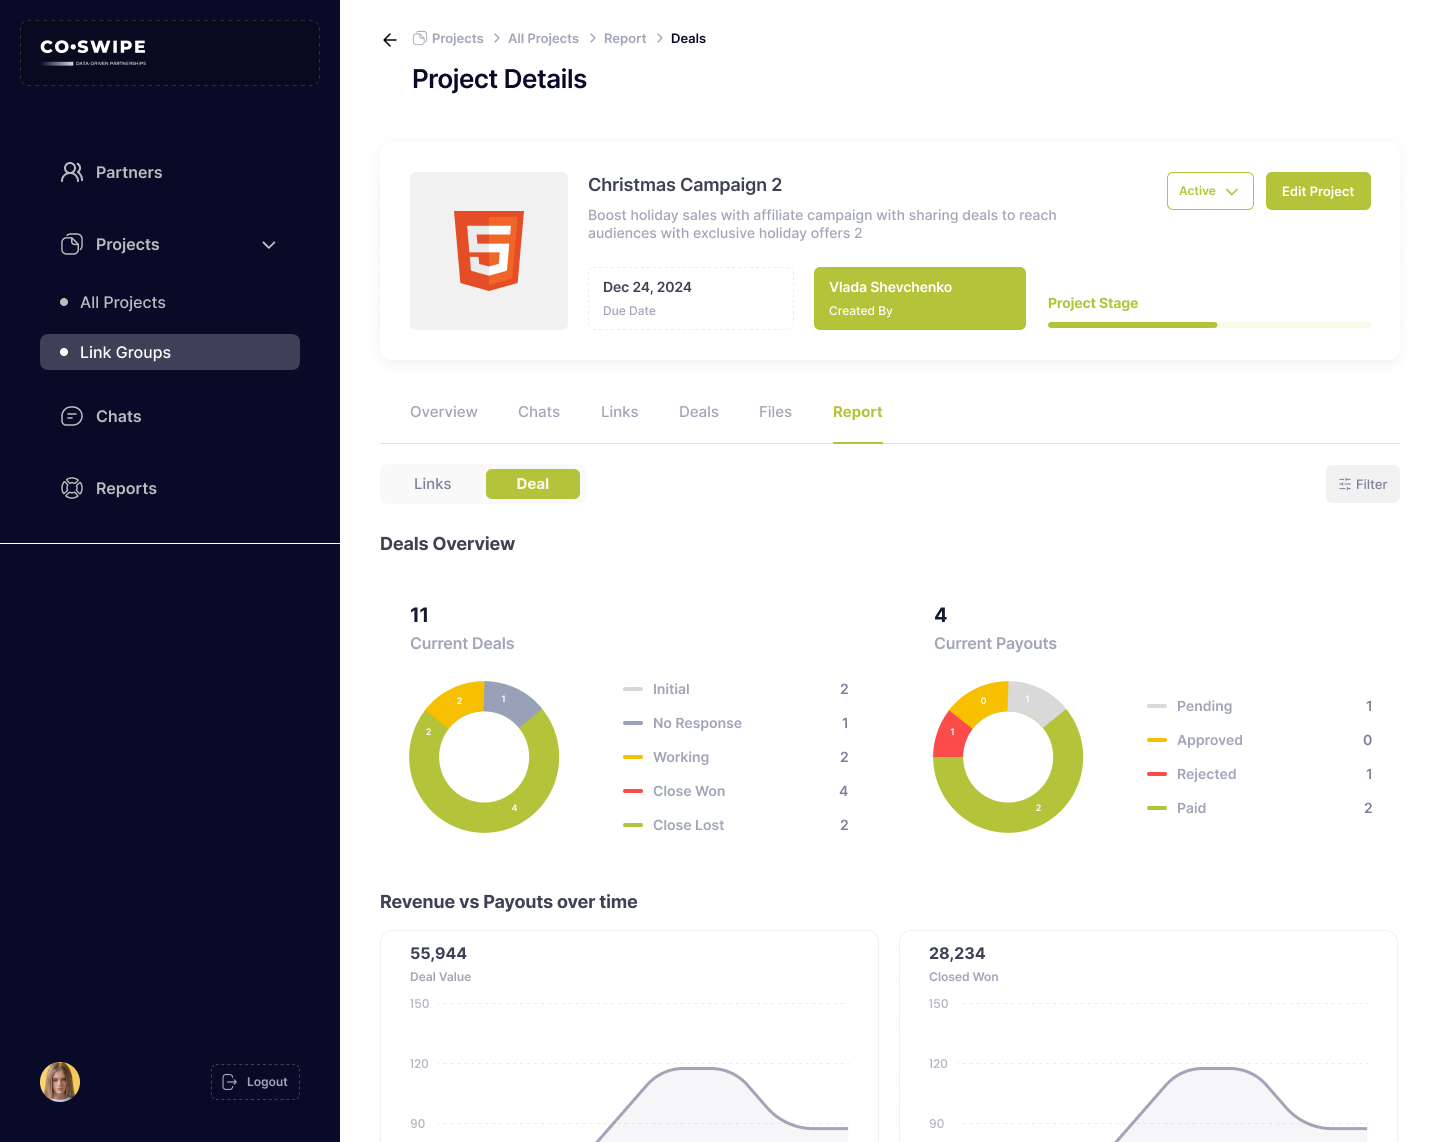
Task: Click the Edit Project button
Action: click(1317, 191)
